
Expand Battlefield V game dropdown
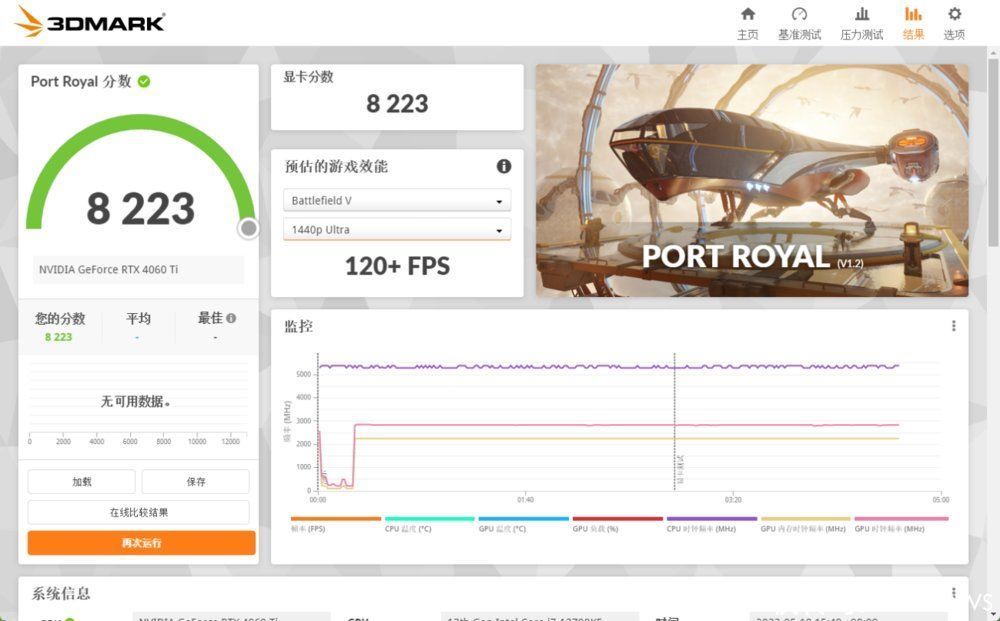[397, 200]
